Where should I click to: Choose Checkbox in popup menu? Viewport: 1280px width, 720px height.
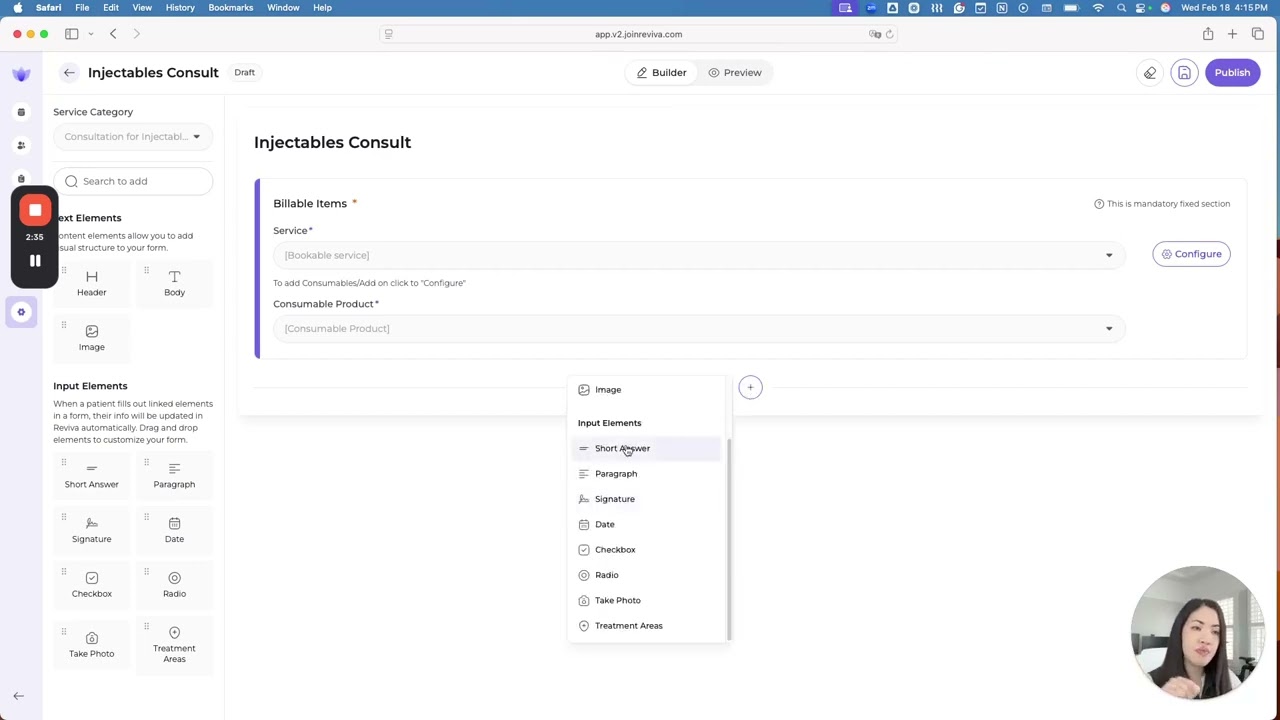pyautogui.click(x=647, y=549)
